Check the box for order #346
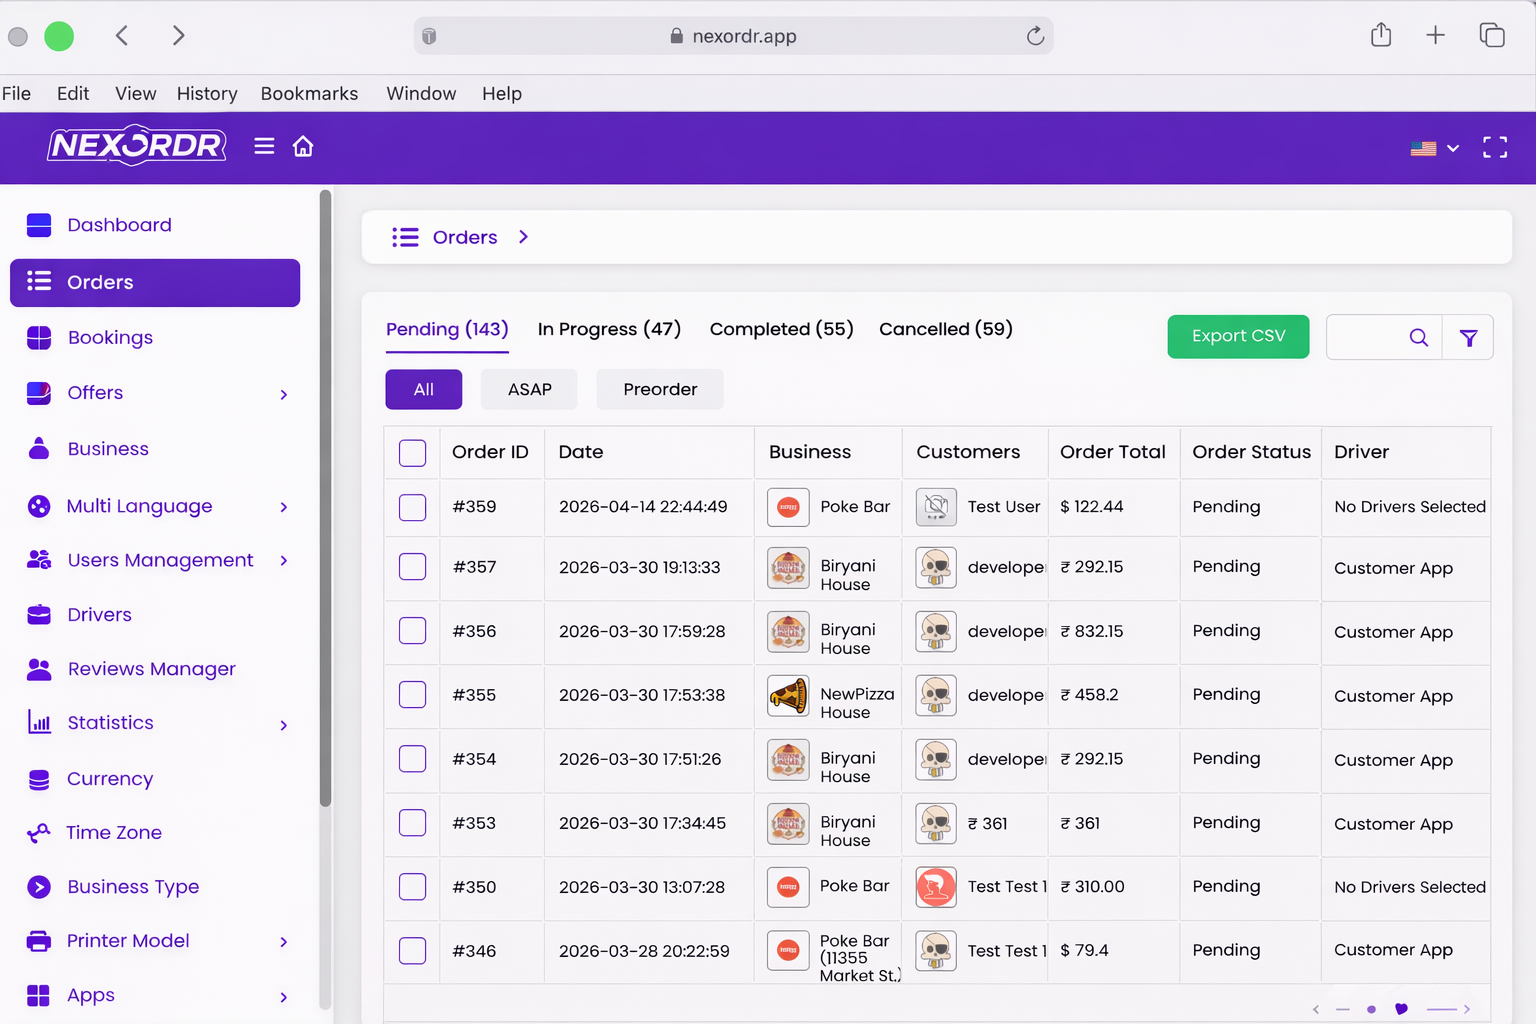1536x1024 pixels. pos(412,951)
